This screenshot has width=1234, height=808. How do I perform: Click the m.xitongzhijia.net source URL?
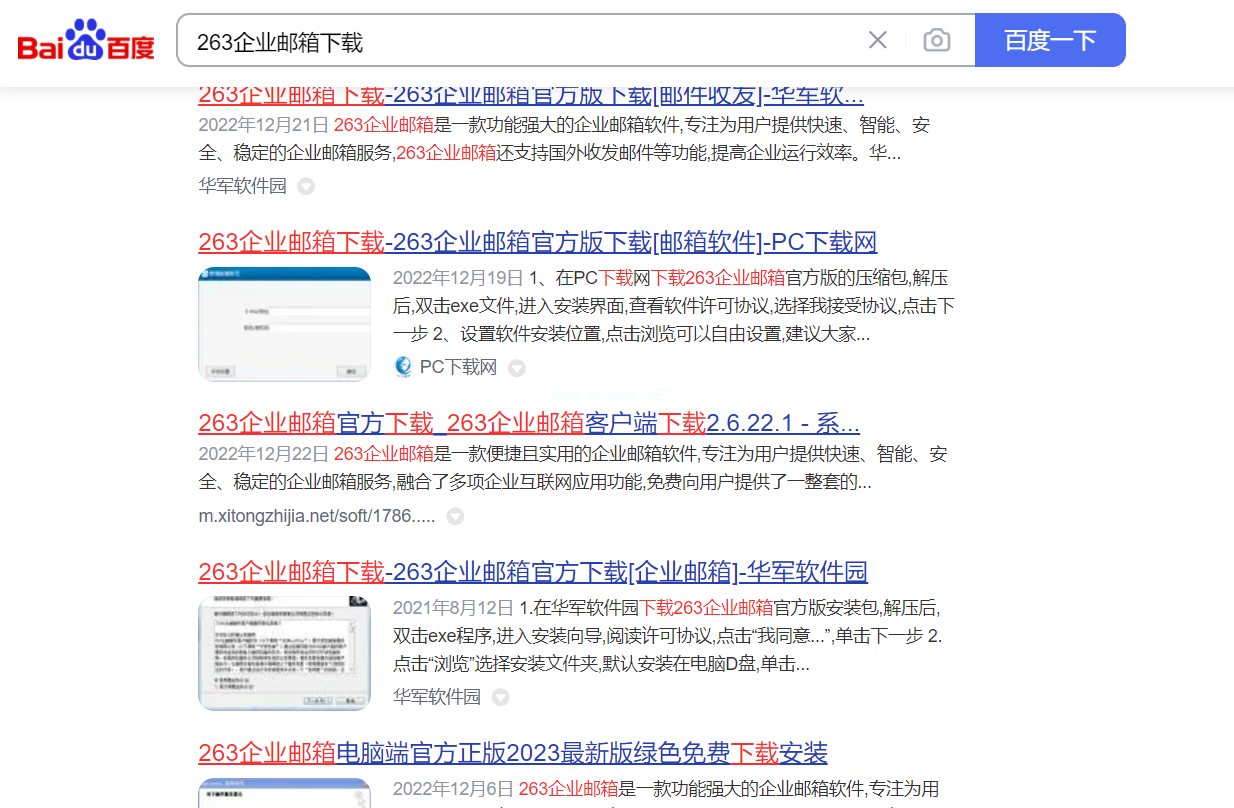pyautogui.click(x=316, y=516)
